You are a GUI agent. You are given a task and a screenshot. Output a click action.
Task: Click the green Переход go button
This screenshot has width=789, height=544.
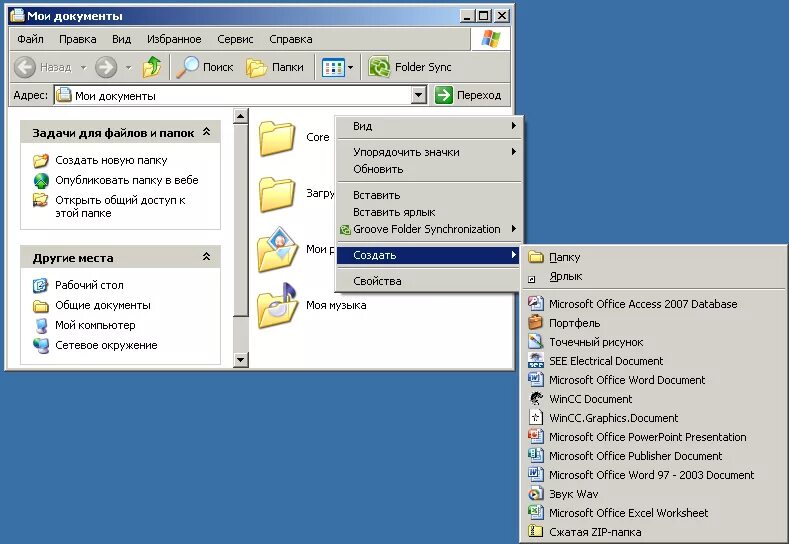point(468,95)
